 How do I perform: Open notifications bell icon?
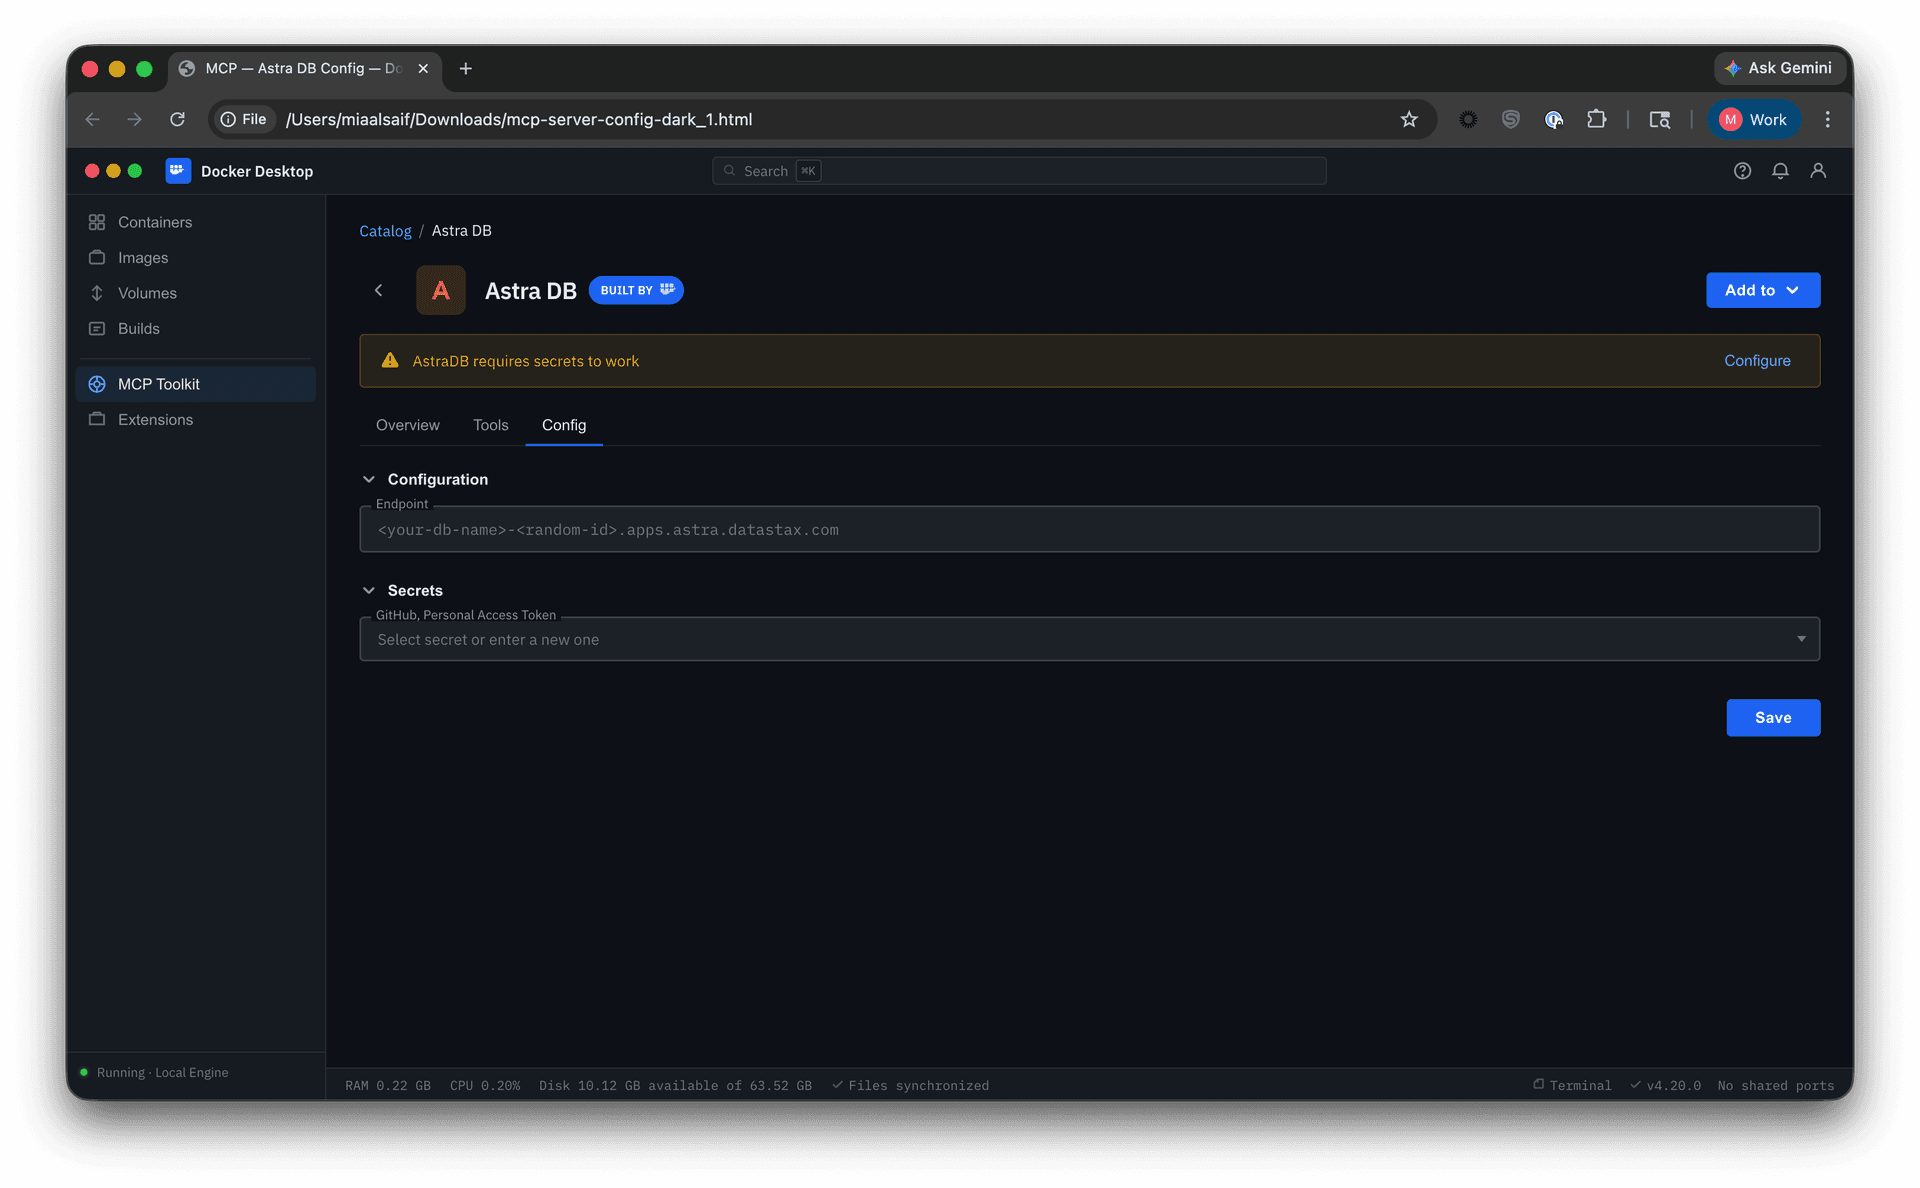pyautogui.click(x=1780, y=171)
